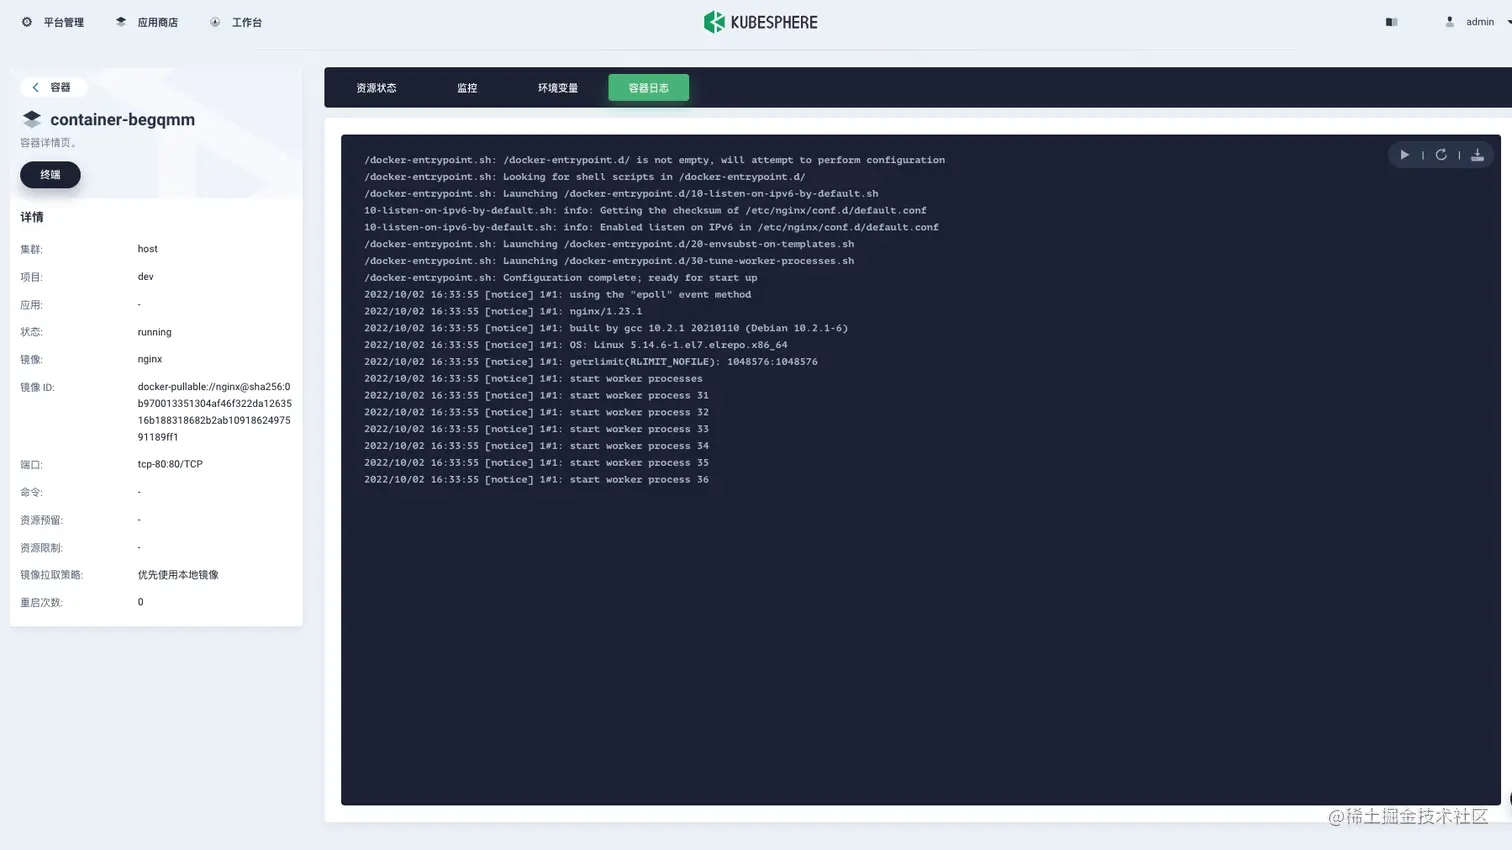Click log line with getrlimit(RLIMIT_NOFILE)
Screen dimensions: 1512x850
pos(591,362)
